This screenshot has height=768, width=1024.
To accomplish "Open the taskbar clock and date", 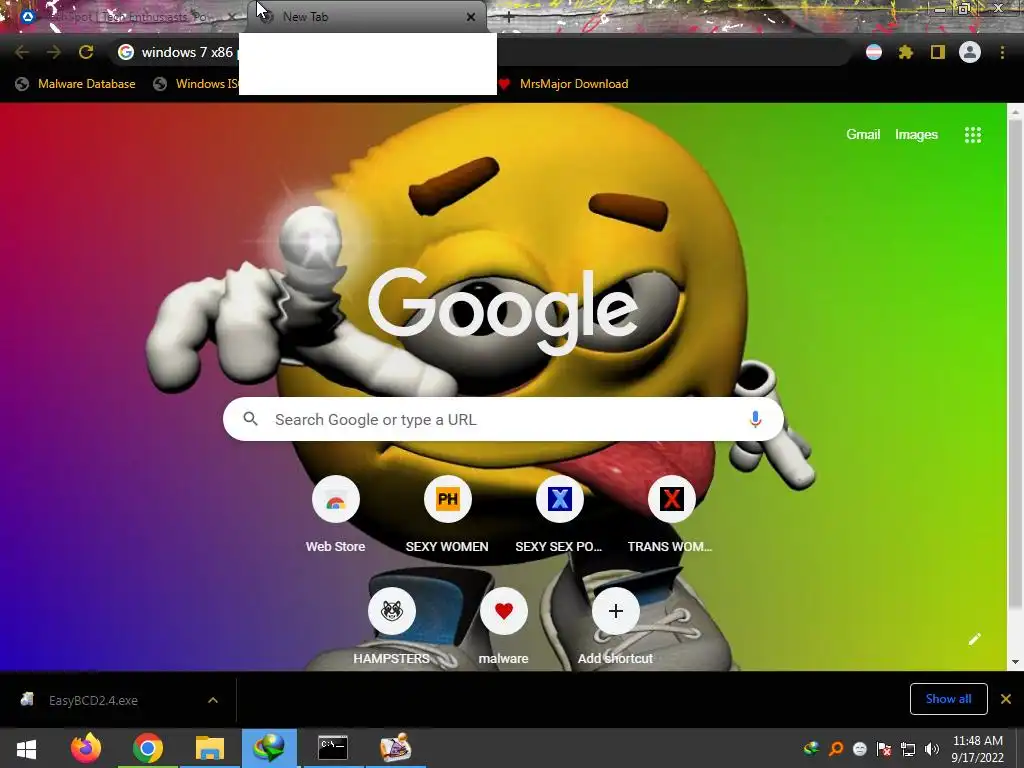I will click(x=978, y=749).
